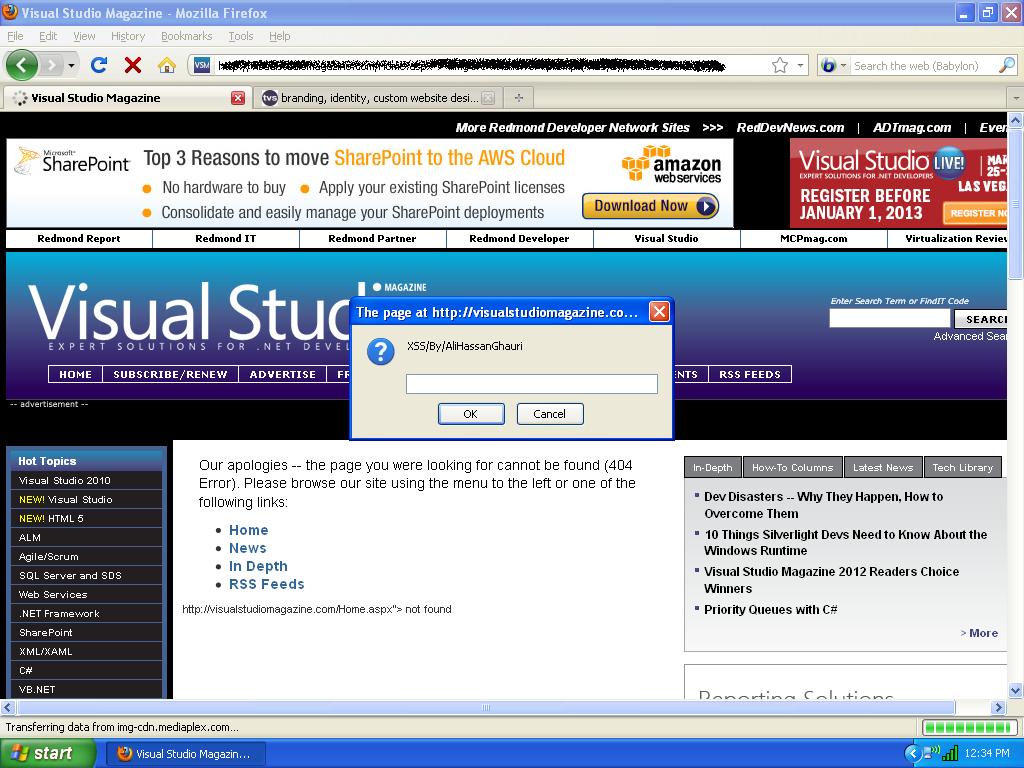
Task: Click the Forward arrow button
Action: pos(51,65)
